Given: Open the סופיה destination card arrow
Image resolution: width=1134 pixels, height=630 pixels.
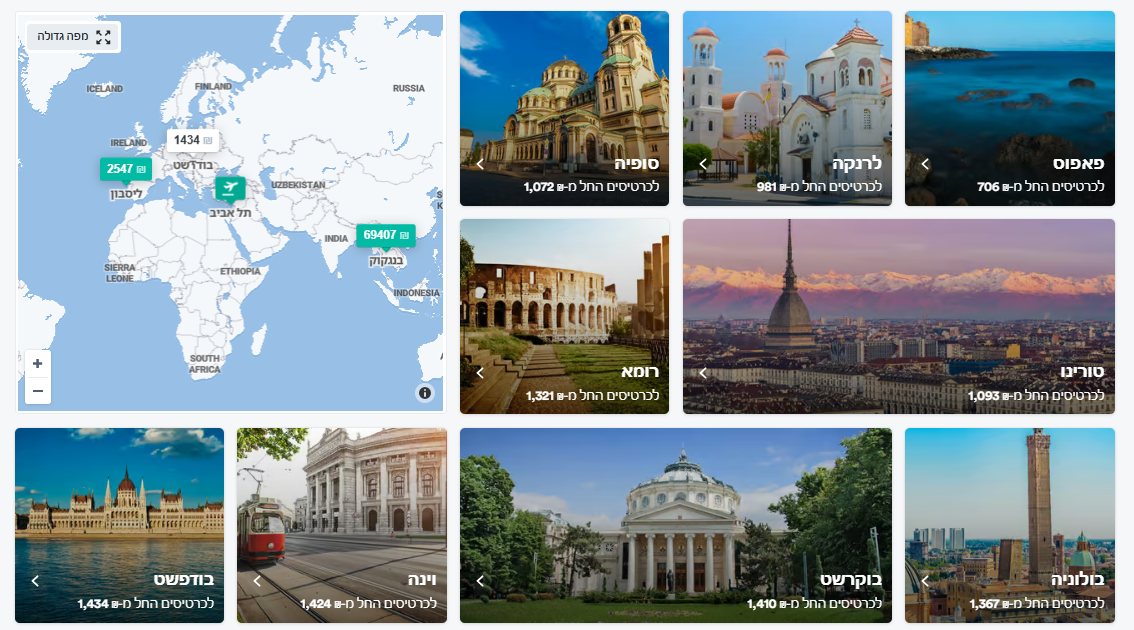Looking at the screenshot, I should [480, 164].
